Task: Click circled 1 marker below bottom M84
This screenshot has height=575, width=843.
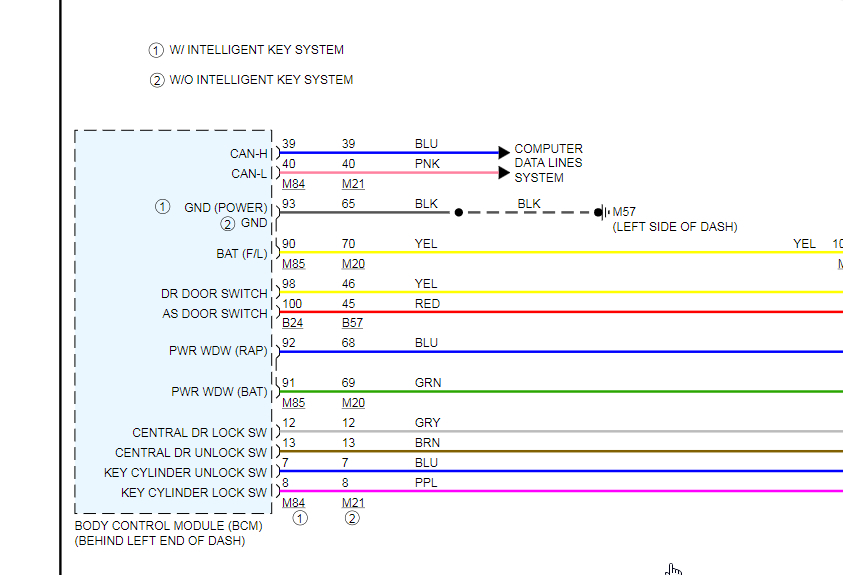Action: click(300, 519)
